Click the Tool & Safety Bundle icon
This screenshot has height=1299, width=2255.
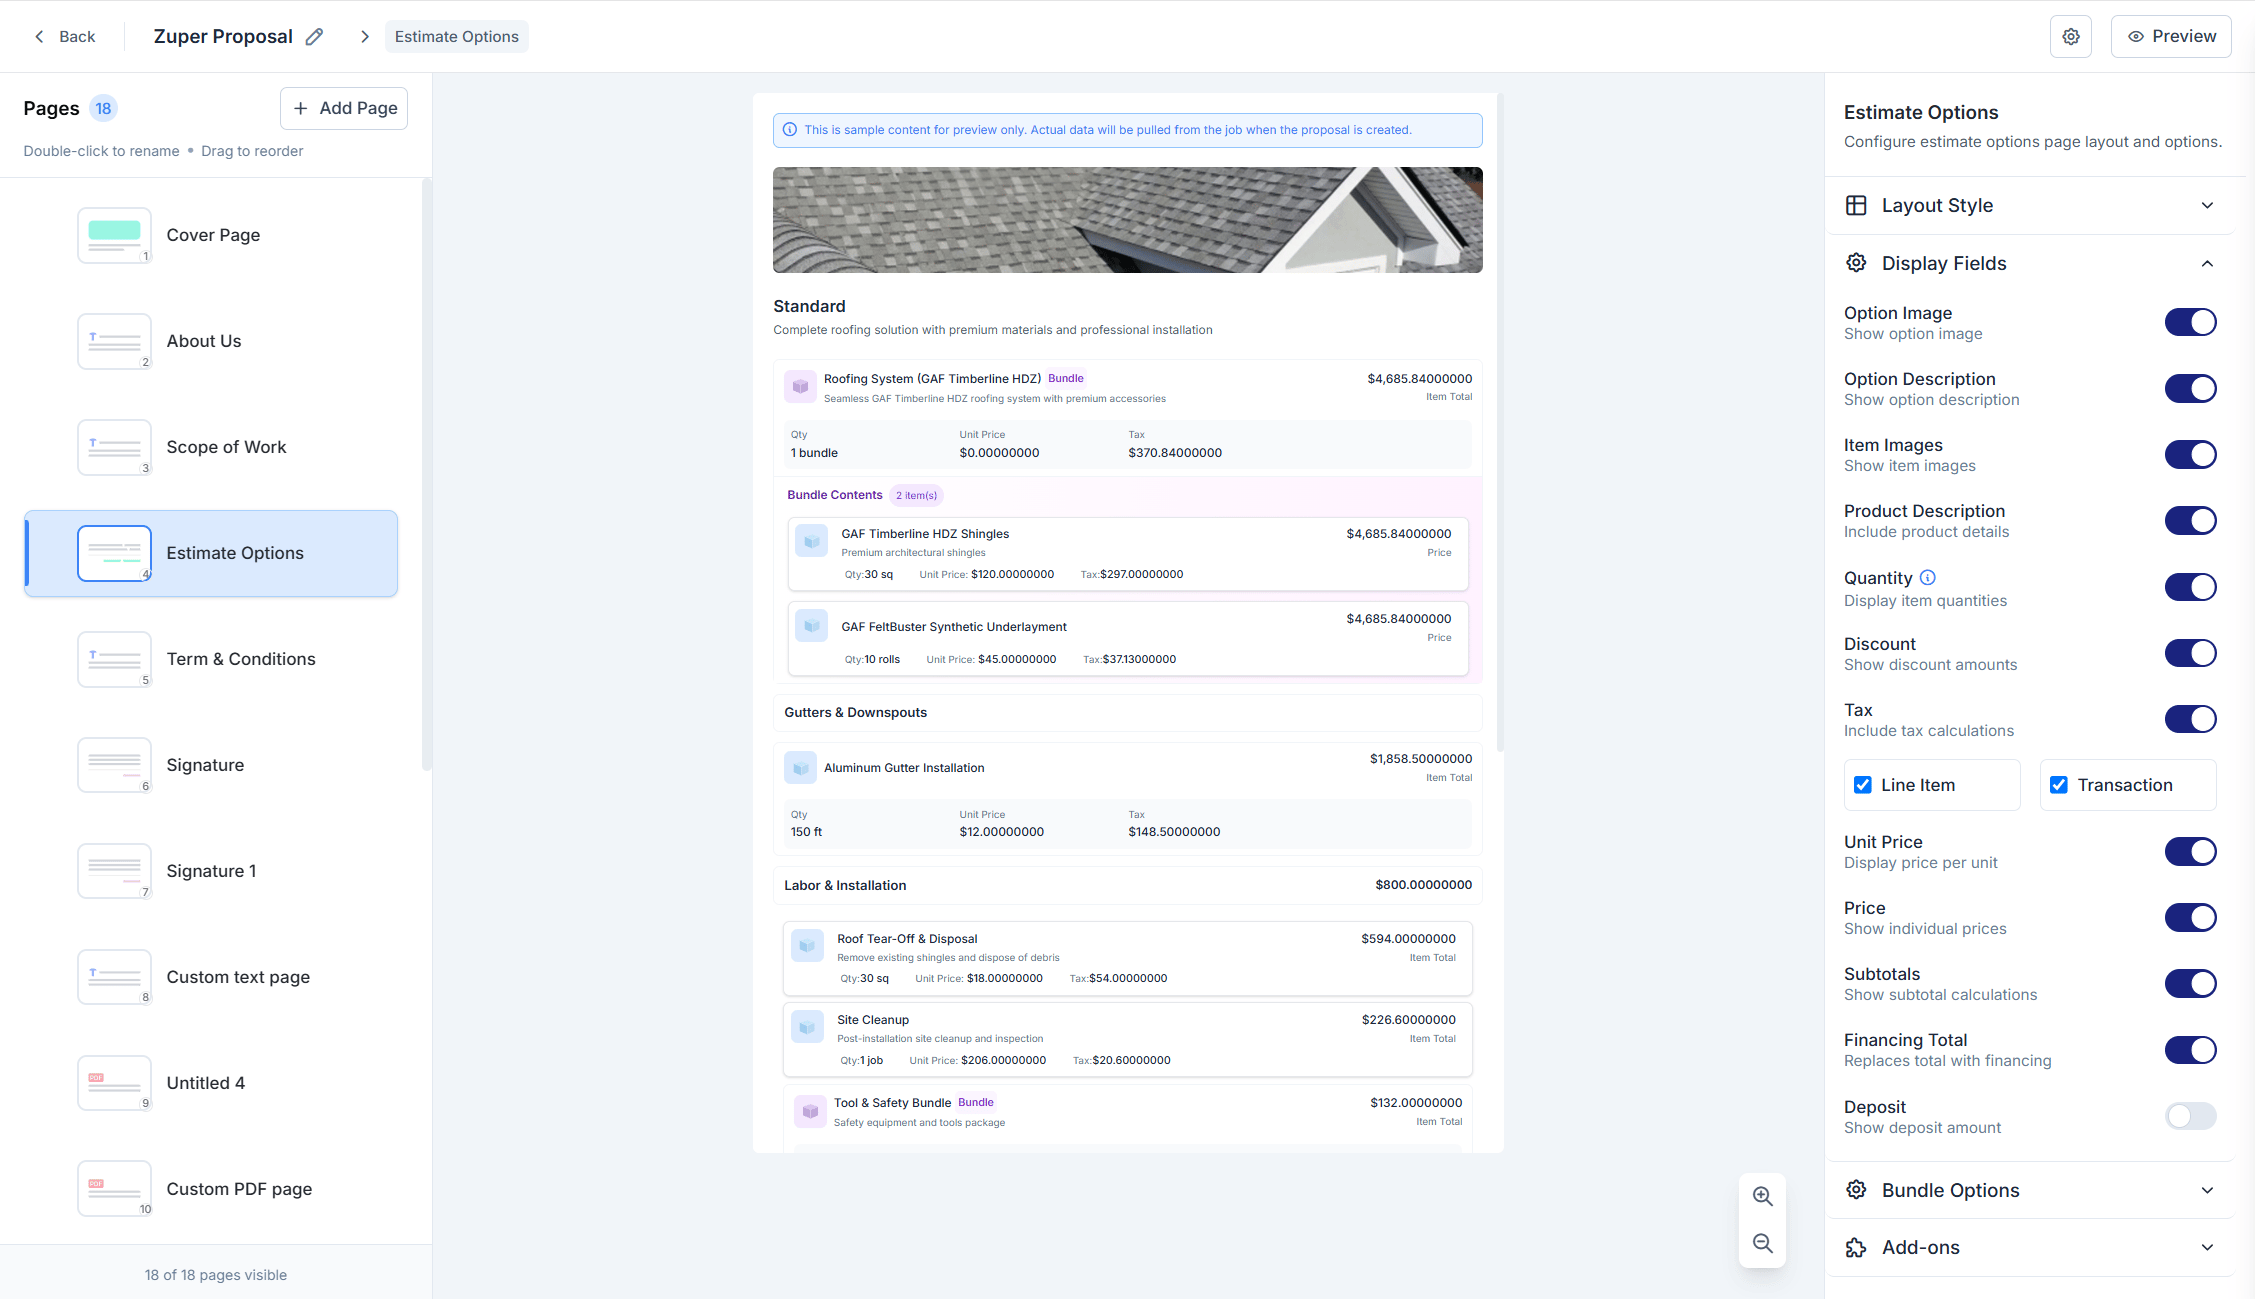[810, 1111]
